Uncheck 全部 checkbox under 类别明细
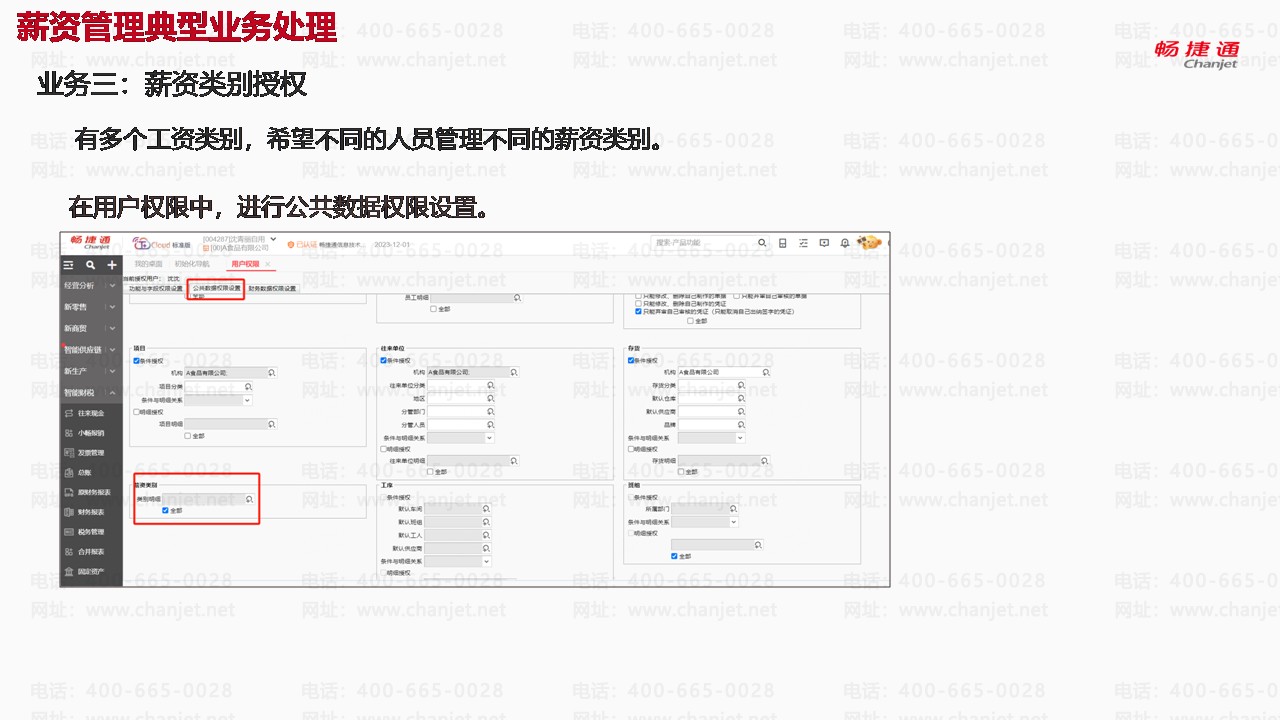This screenshot has height=720, width=1280. click(x=166, y=511)
